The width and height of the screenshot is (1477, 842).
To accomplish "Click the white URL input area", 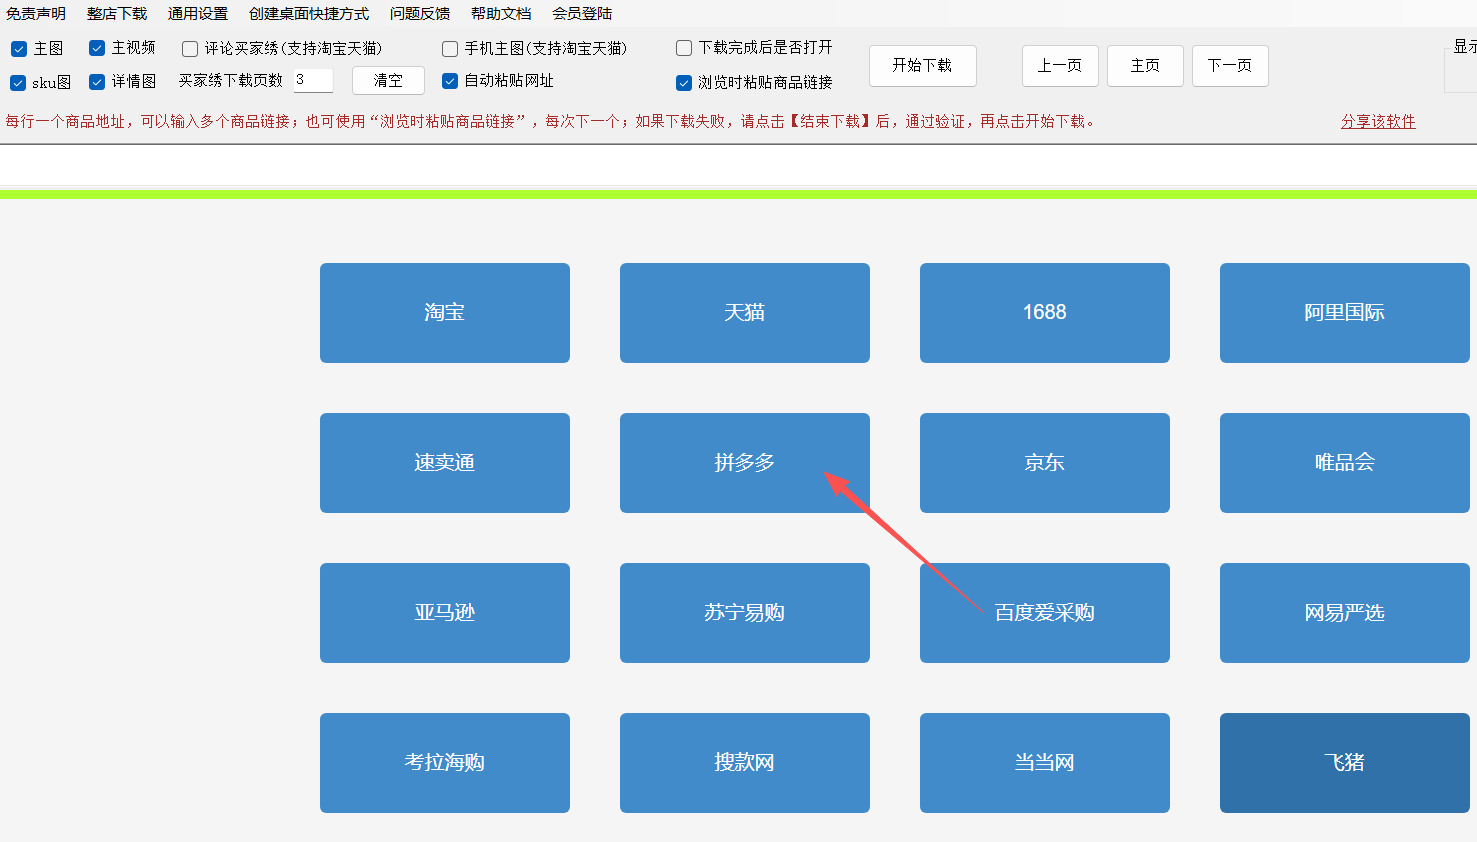I will pos(738,165).
